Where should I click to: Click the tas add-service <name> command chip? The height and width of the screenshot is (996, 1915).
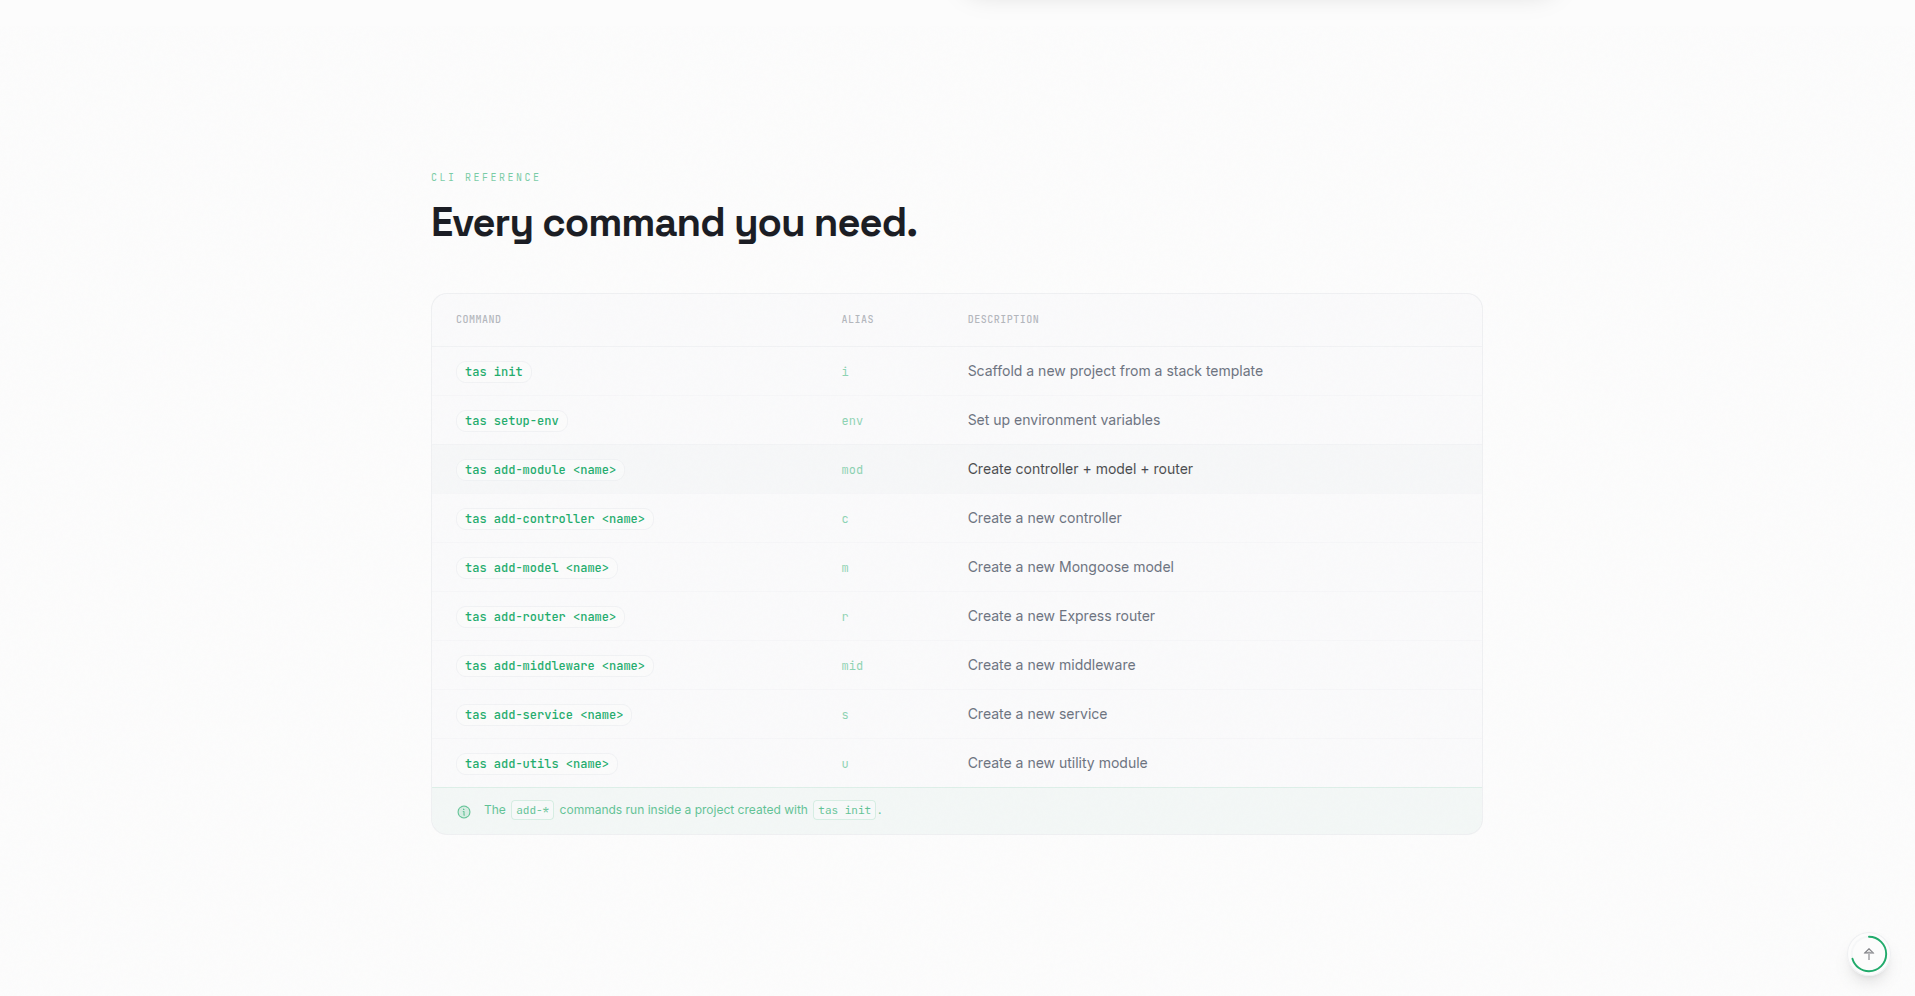tap(543, 714)
